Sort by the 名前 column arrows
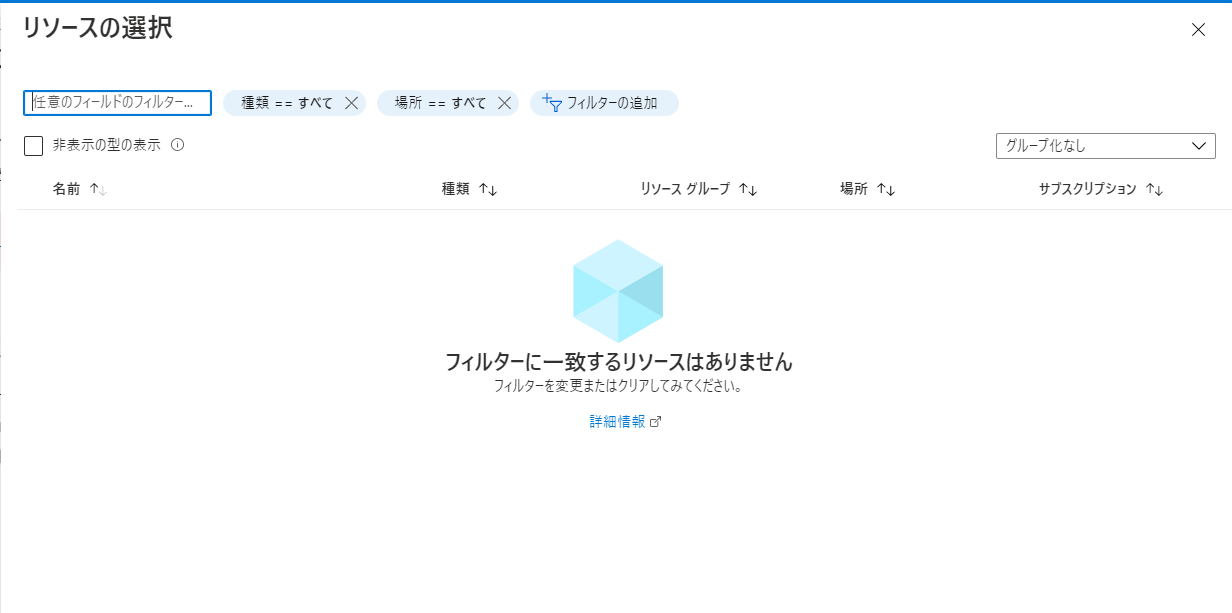Image resolution: width=1232 pixels, height=613 pixels. click(98, 189)
